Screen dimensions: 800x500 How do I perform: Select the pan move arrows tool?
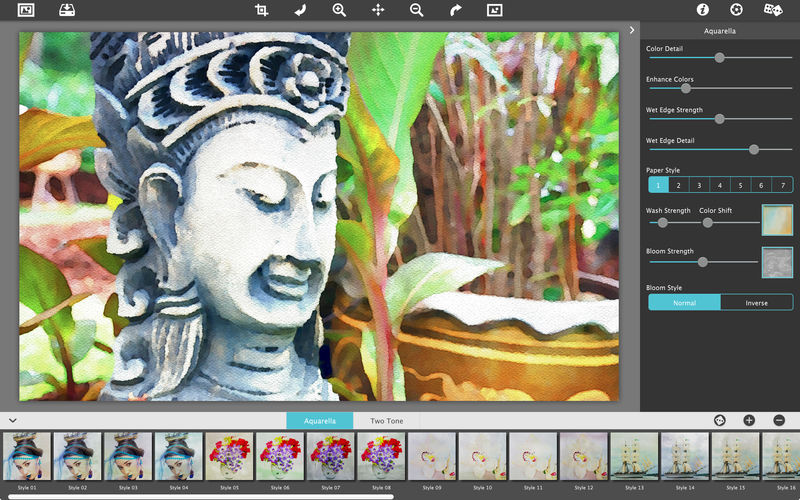point(378,10)
